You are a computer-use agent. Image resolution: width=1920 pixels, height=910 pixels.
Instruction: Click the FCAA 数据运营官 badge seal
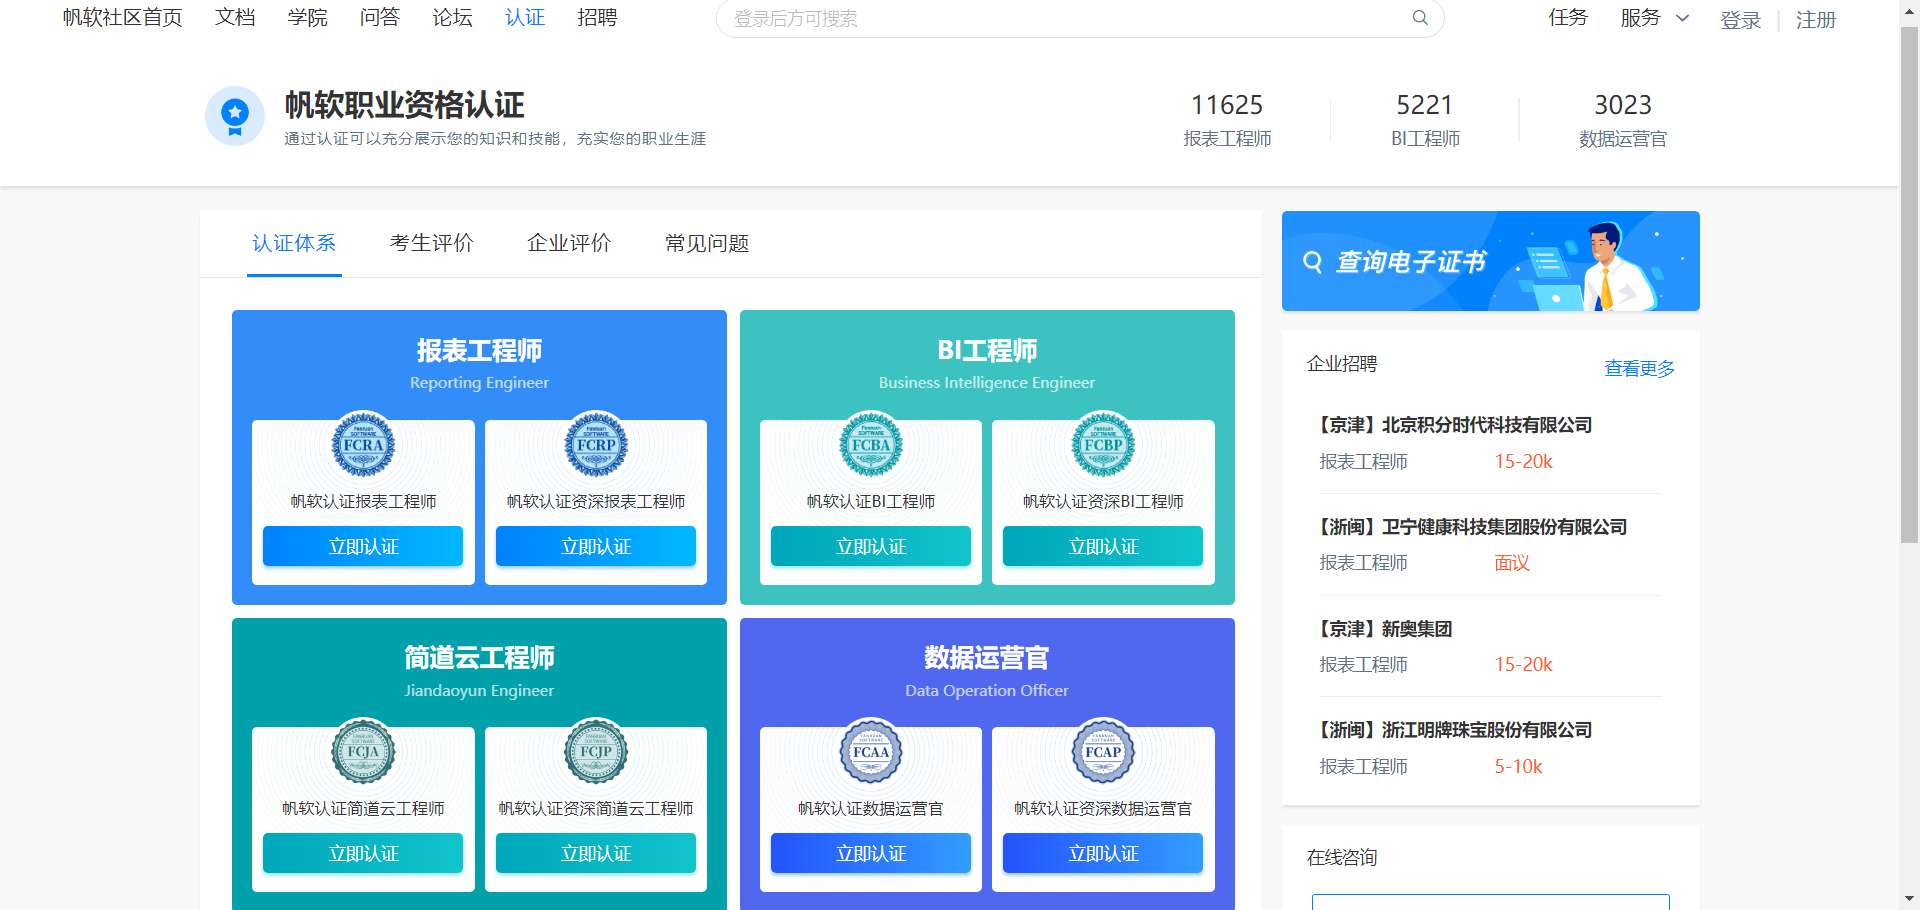coord(869,753)
